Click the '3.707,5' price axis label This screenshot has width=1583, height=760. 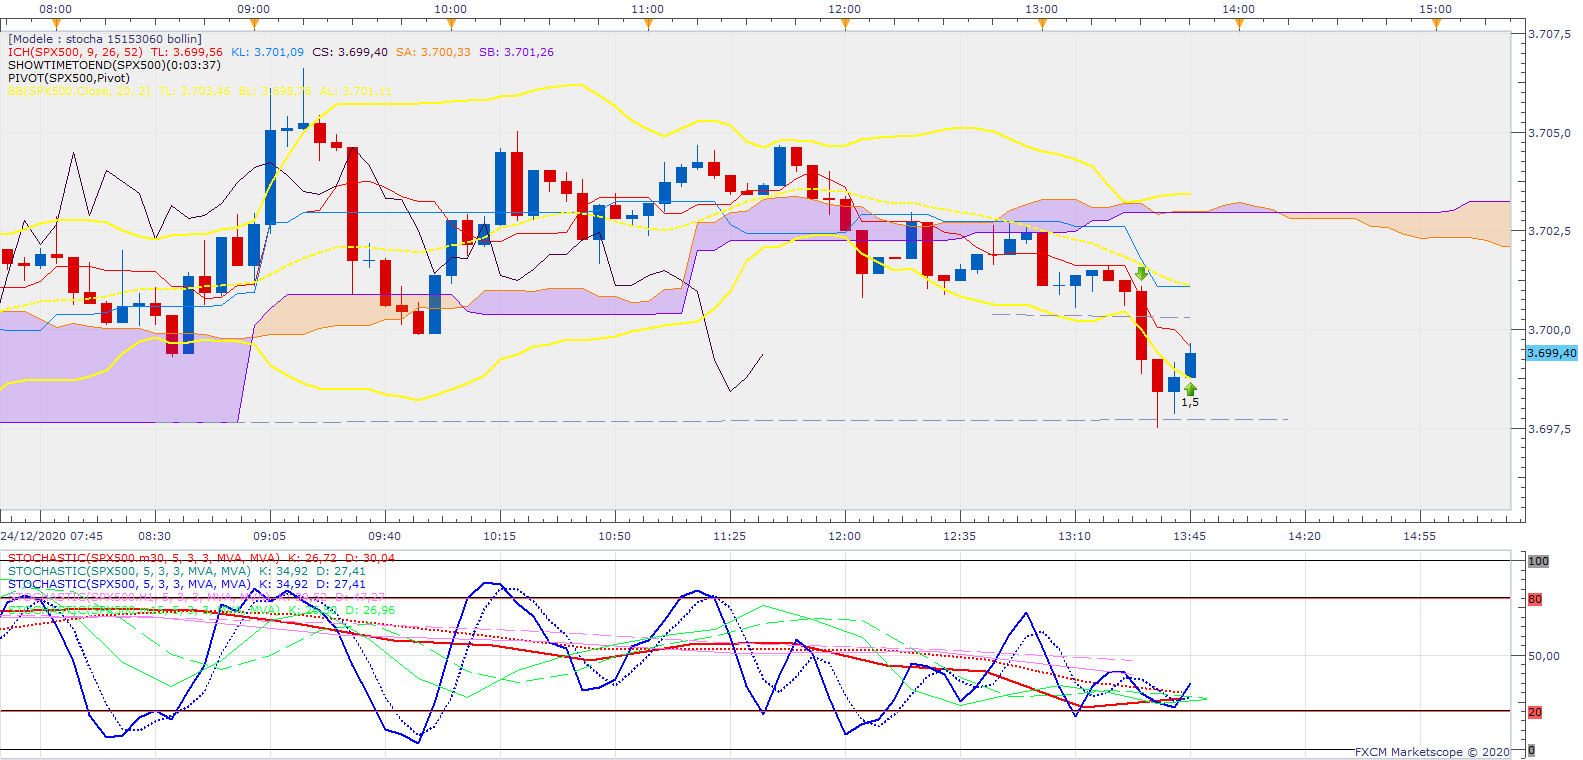1550,34
